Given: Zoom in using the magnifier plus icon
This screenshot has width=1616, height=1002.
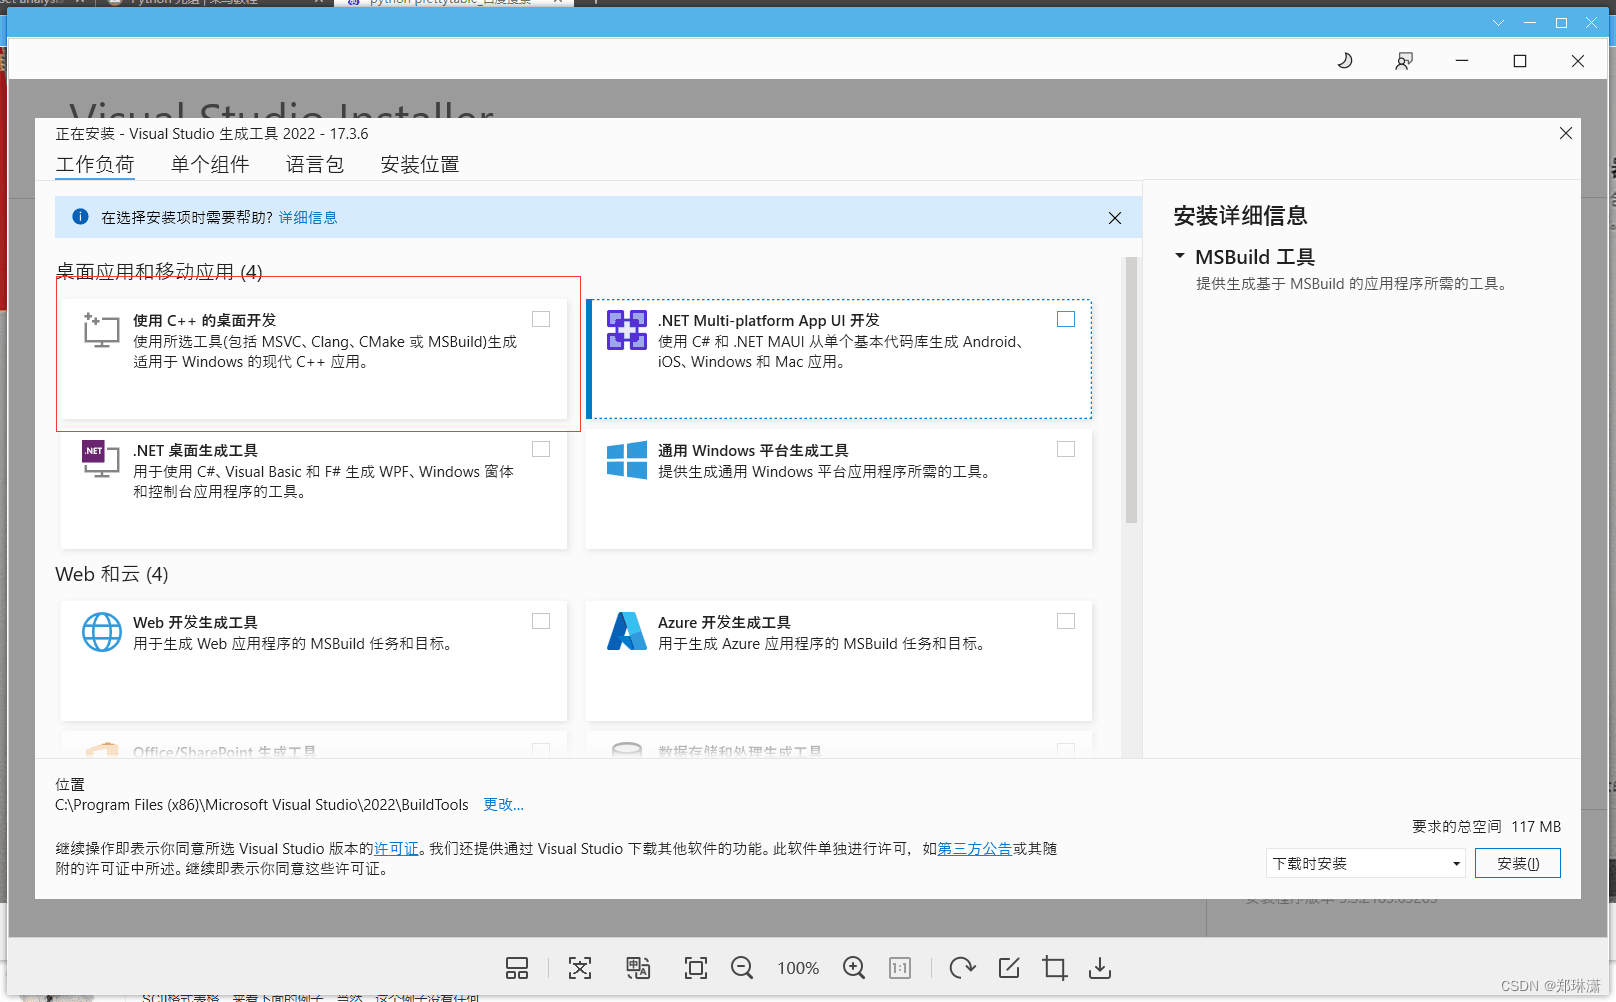Looking at the screenshot, I should point(854,968).
